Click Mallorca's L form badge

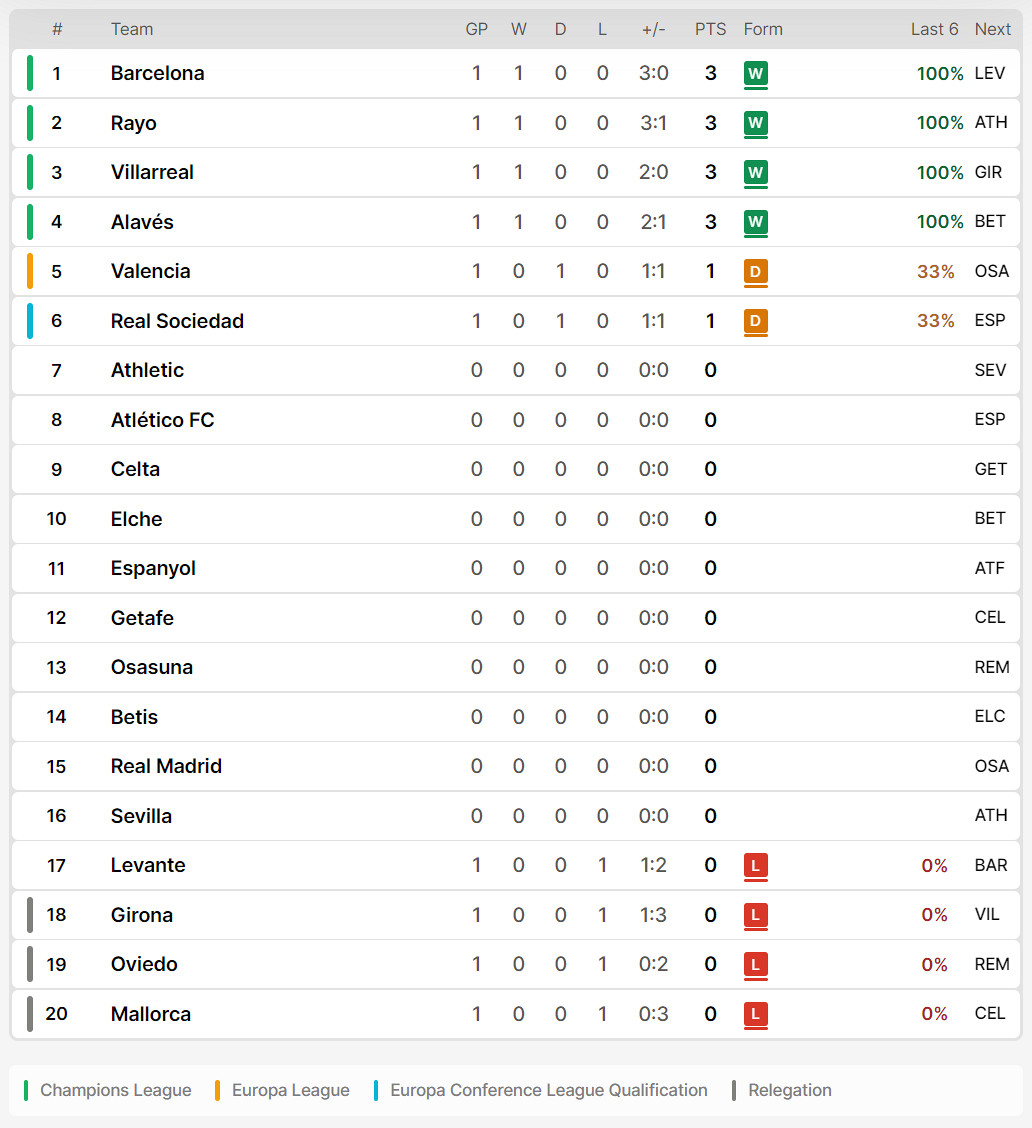[755, 1014]
